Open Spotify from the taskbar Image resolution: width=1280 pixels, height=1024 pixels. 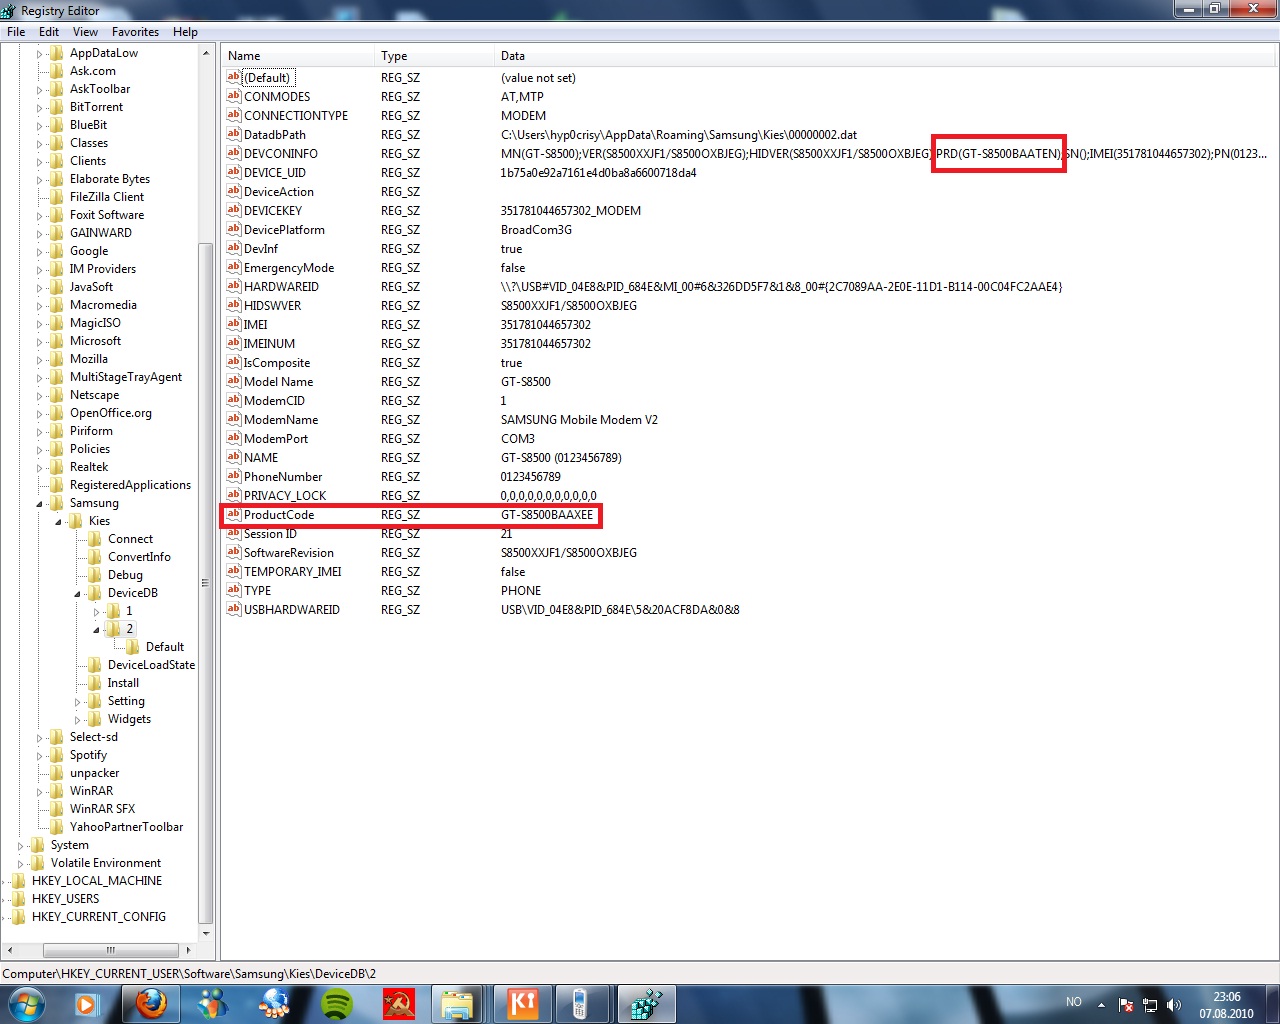pos(337,1003)
